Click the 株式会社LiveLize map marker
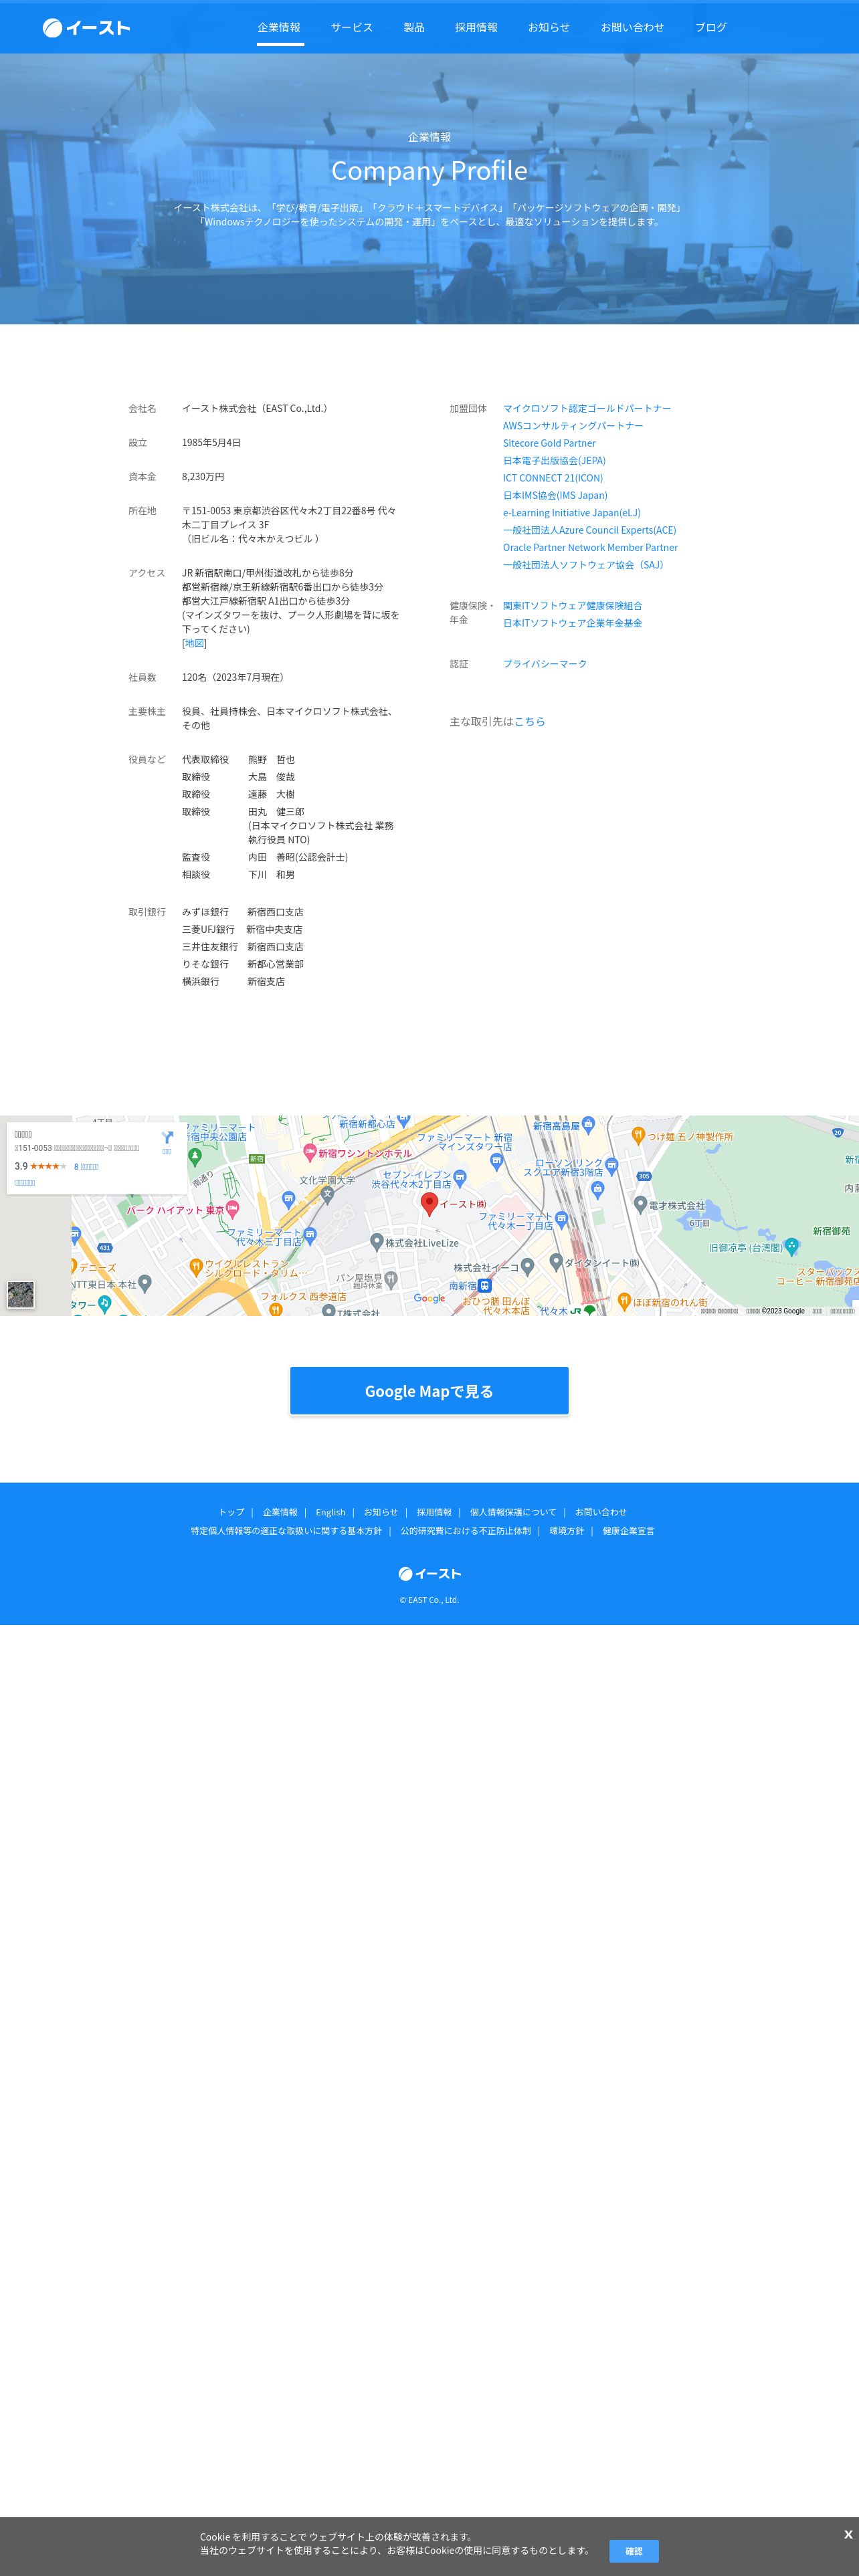 [x=376, y=1242]
